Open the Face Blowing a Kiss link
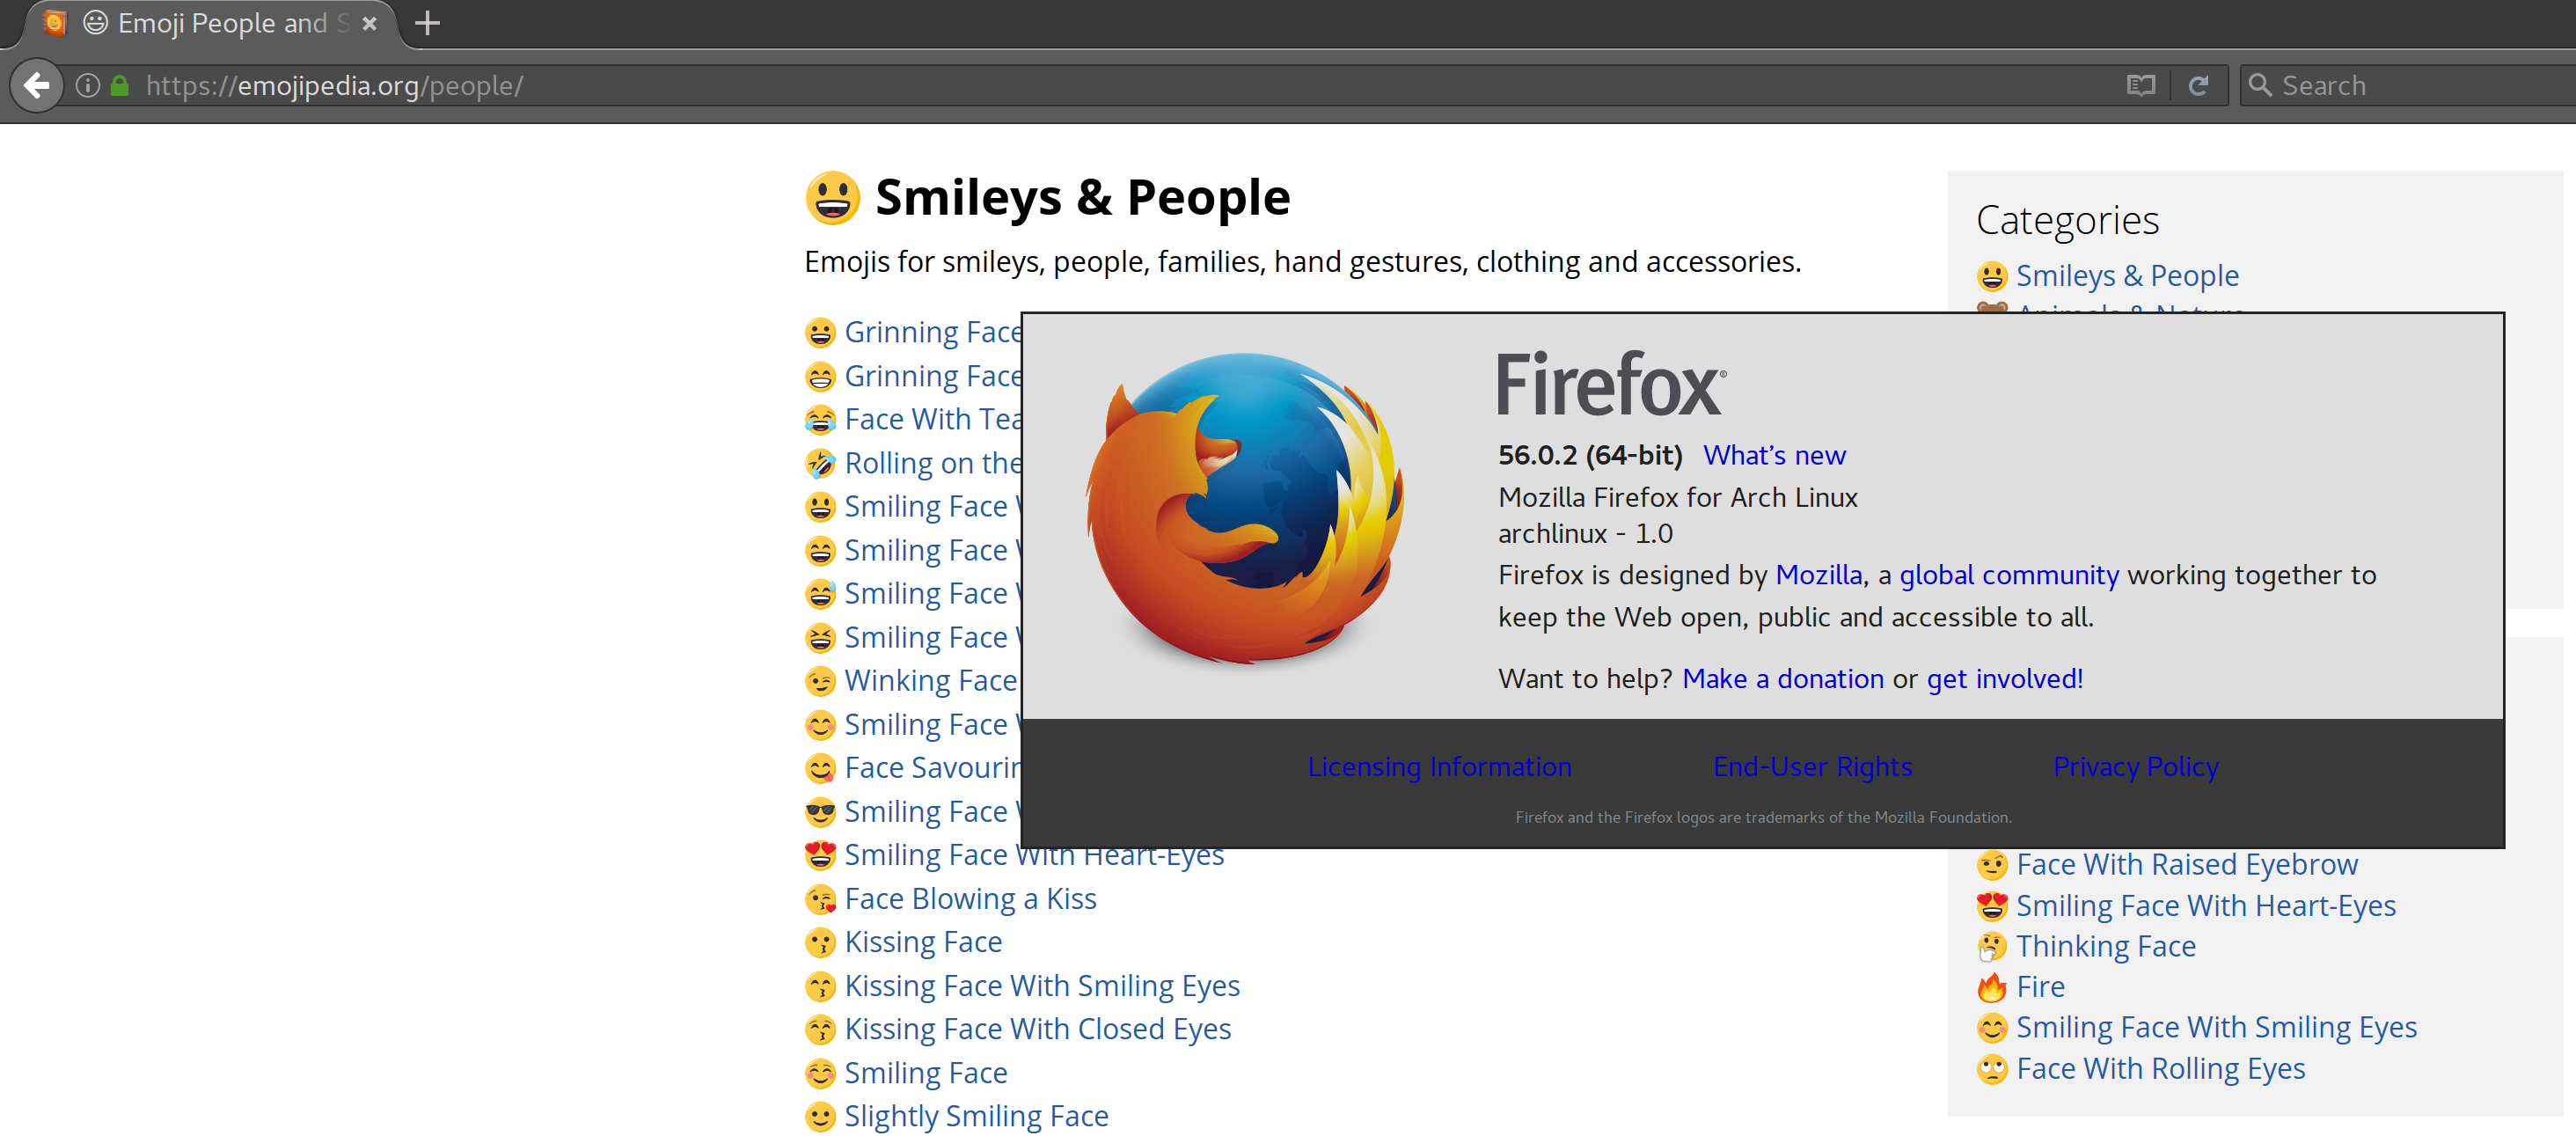Screen dimensions: 2576x1136 tap(970, 899)
